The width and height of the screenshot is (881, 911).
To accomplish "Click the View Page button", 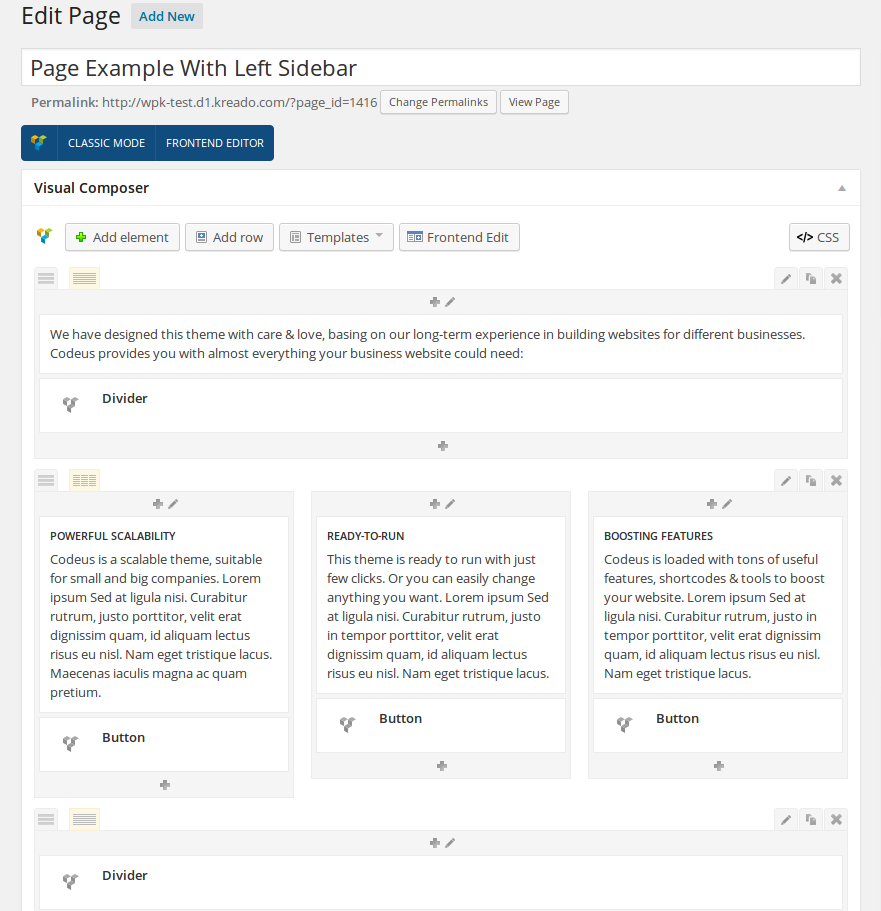I will (534, 102).
